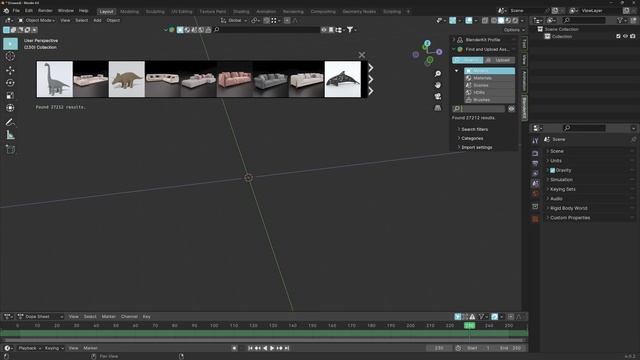Image resolution: width=640 pixels, height=360 pixels.
Task: Switch to solid viewport shading
Action: [x=501, y=20]
